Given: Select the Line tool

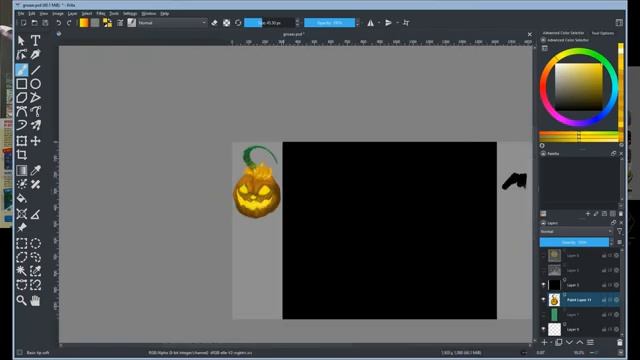Looking at the screenshot, I should (x=36, y=70).
